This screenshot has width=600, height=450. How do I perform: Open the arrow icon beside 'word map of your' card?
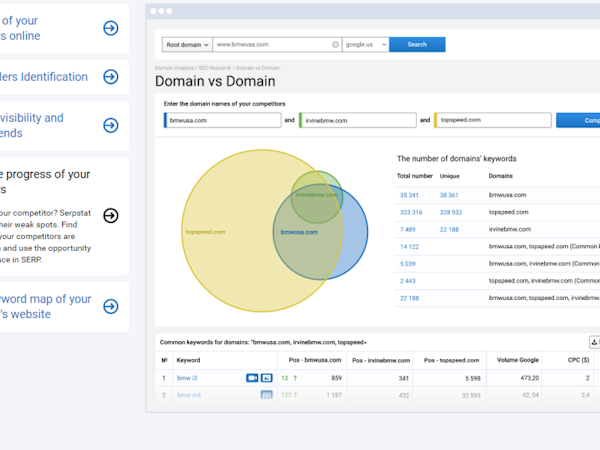(x=111, y=306)
